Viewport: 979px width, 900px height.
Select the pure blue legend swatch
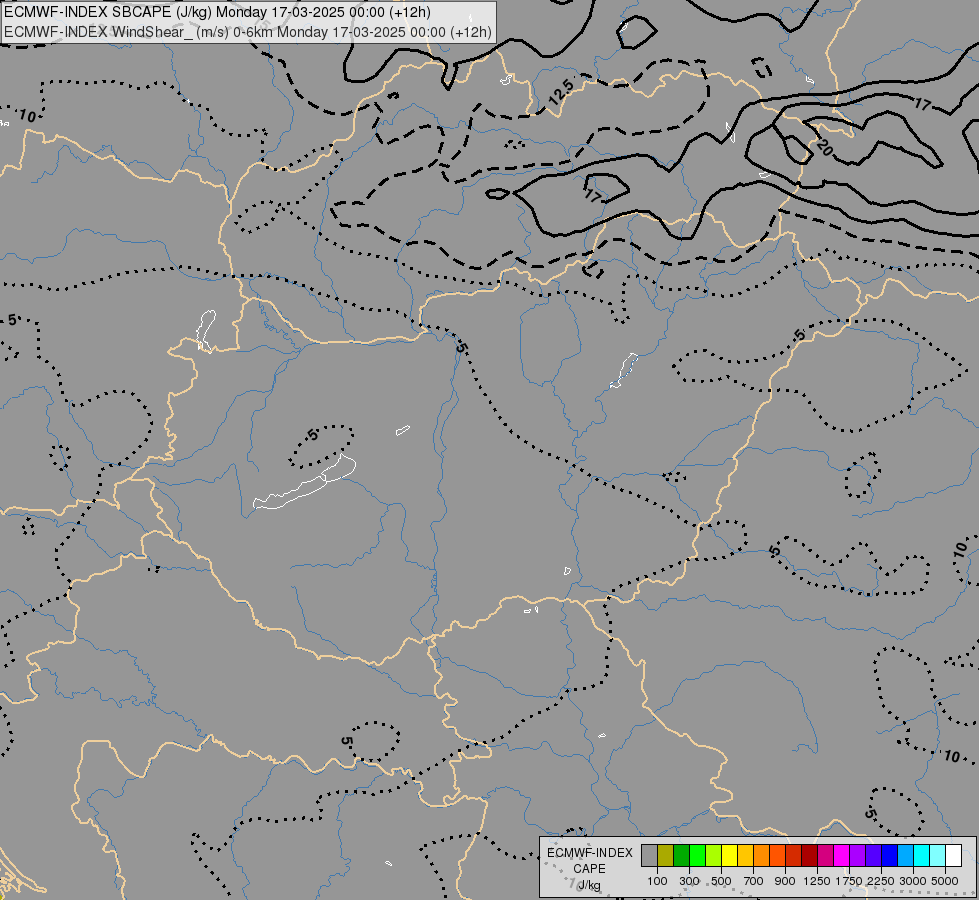pos(890,856)
